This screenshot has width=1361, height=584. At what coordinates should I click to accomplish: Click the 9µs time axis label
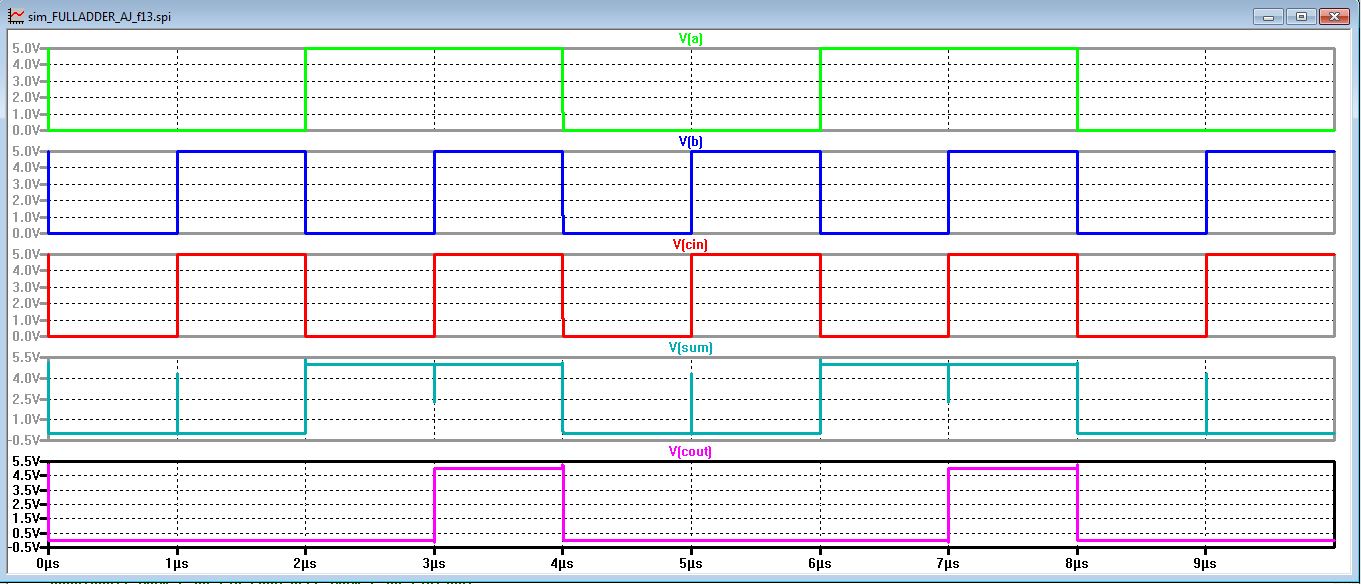tap(1203, 563)
